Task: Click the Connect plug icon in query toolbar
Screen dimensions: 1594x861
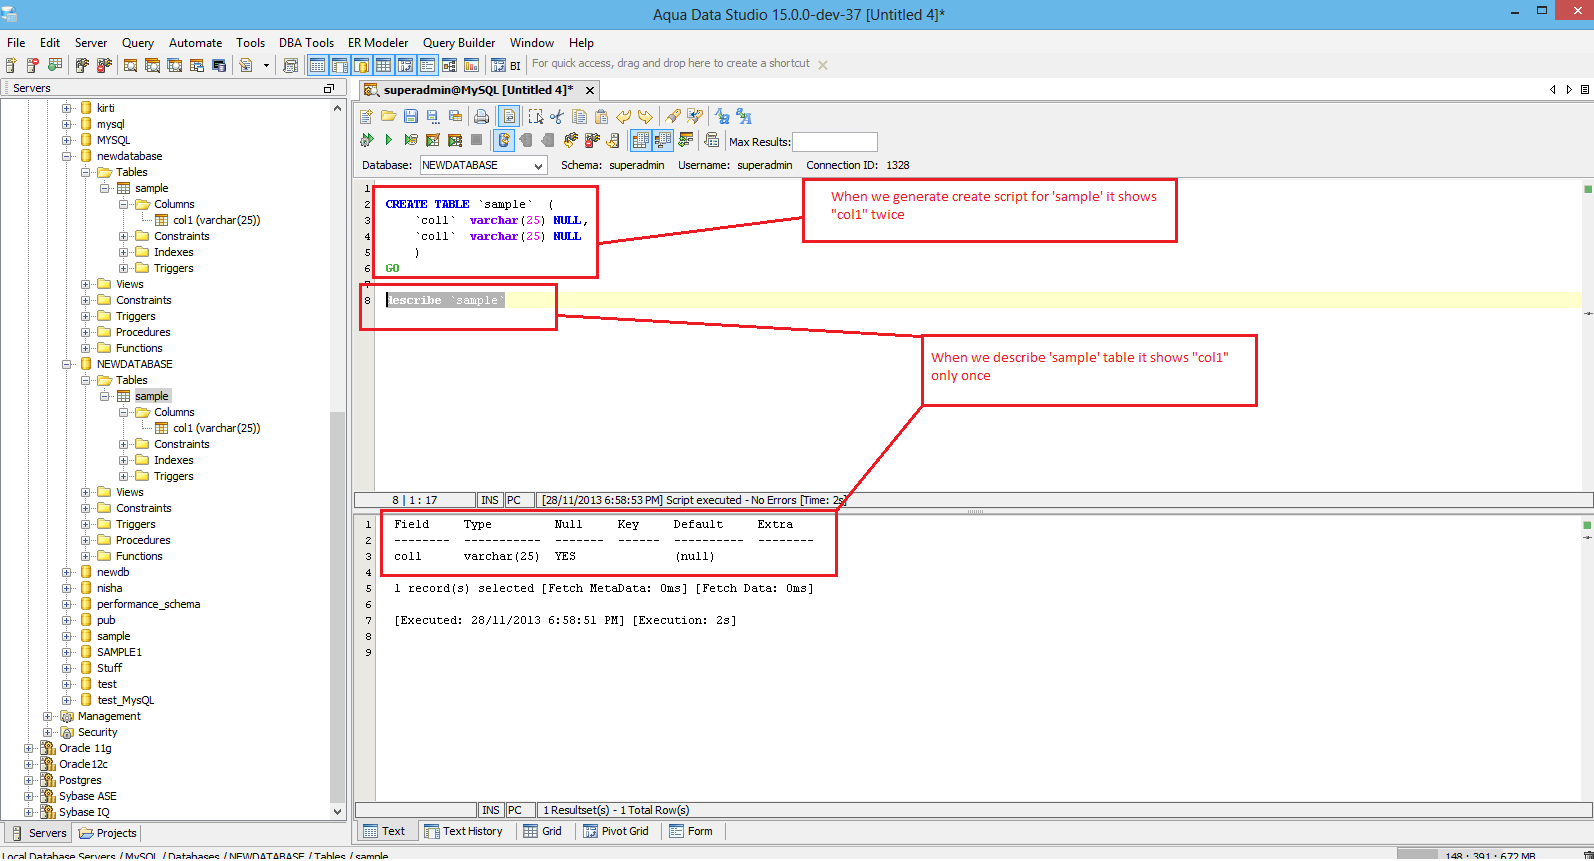Action: point(570,140)
